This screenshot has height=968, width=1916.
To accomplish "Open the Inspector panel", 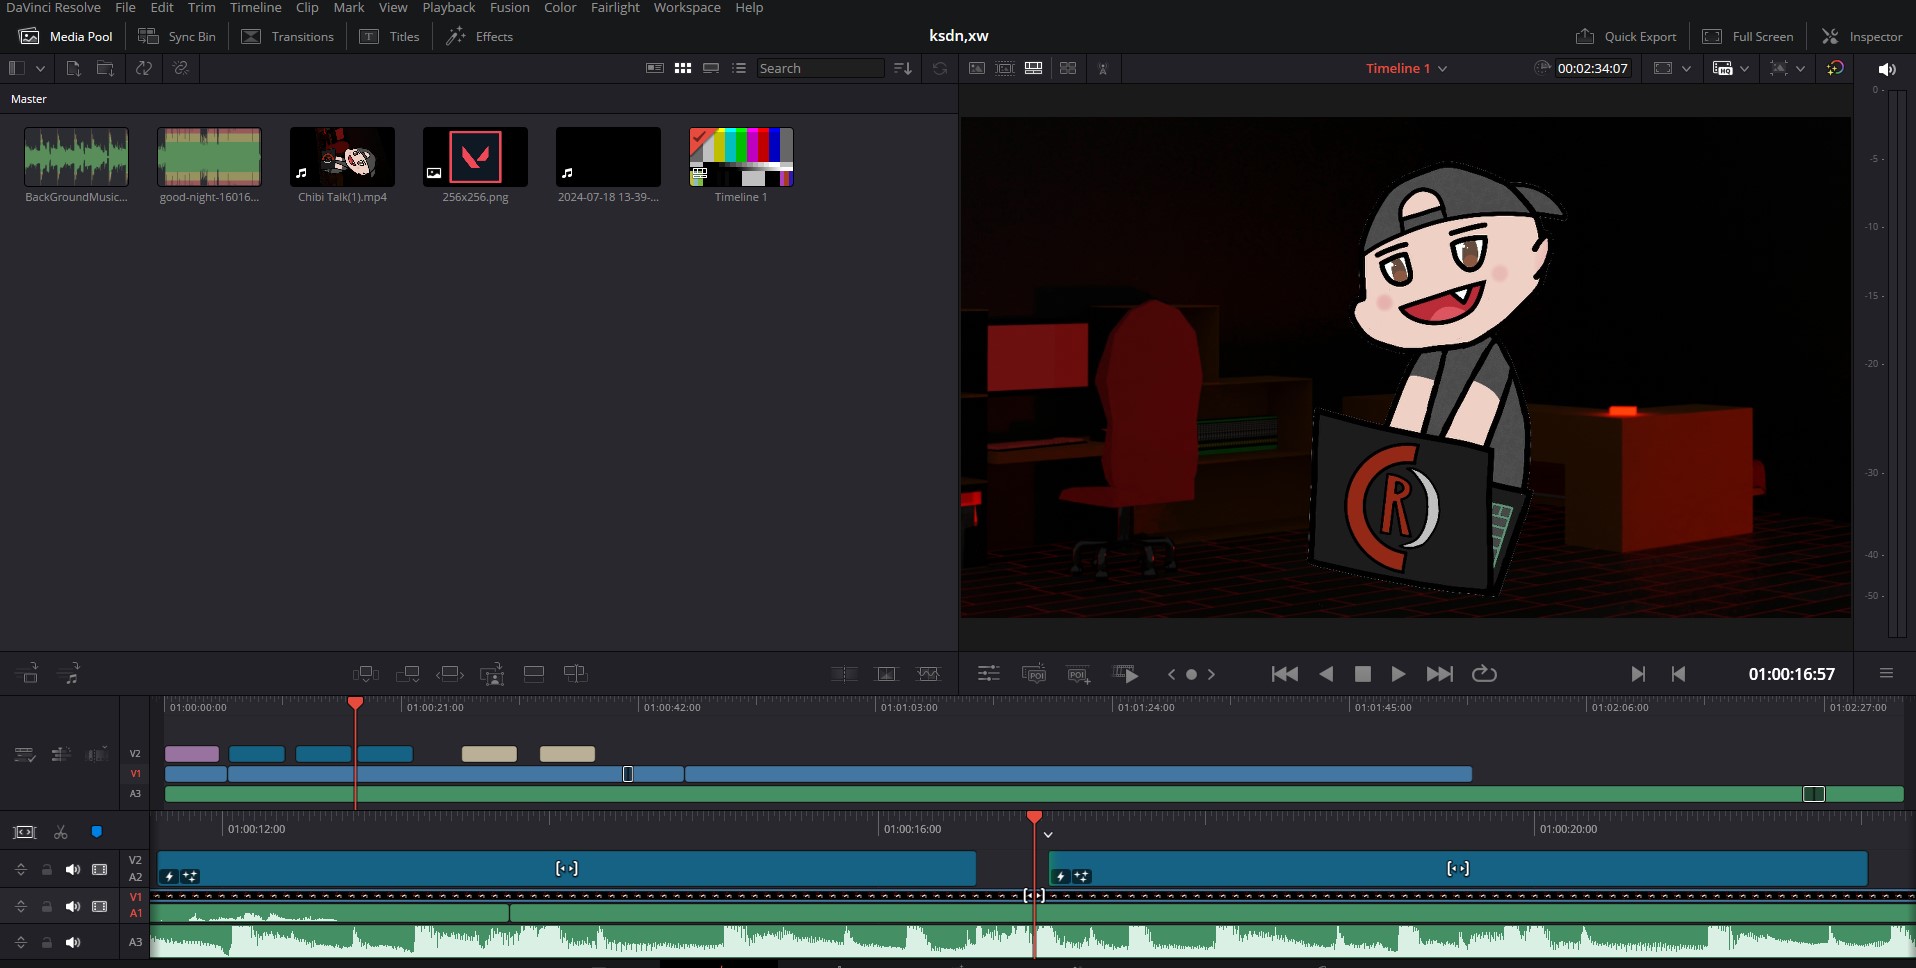I will tap(1862, 36).
